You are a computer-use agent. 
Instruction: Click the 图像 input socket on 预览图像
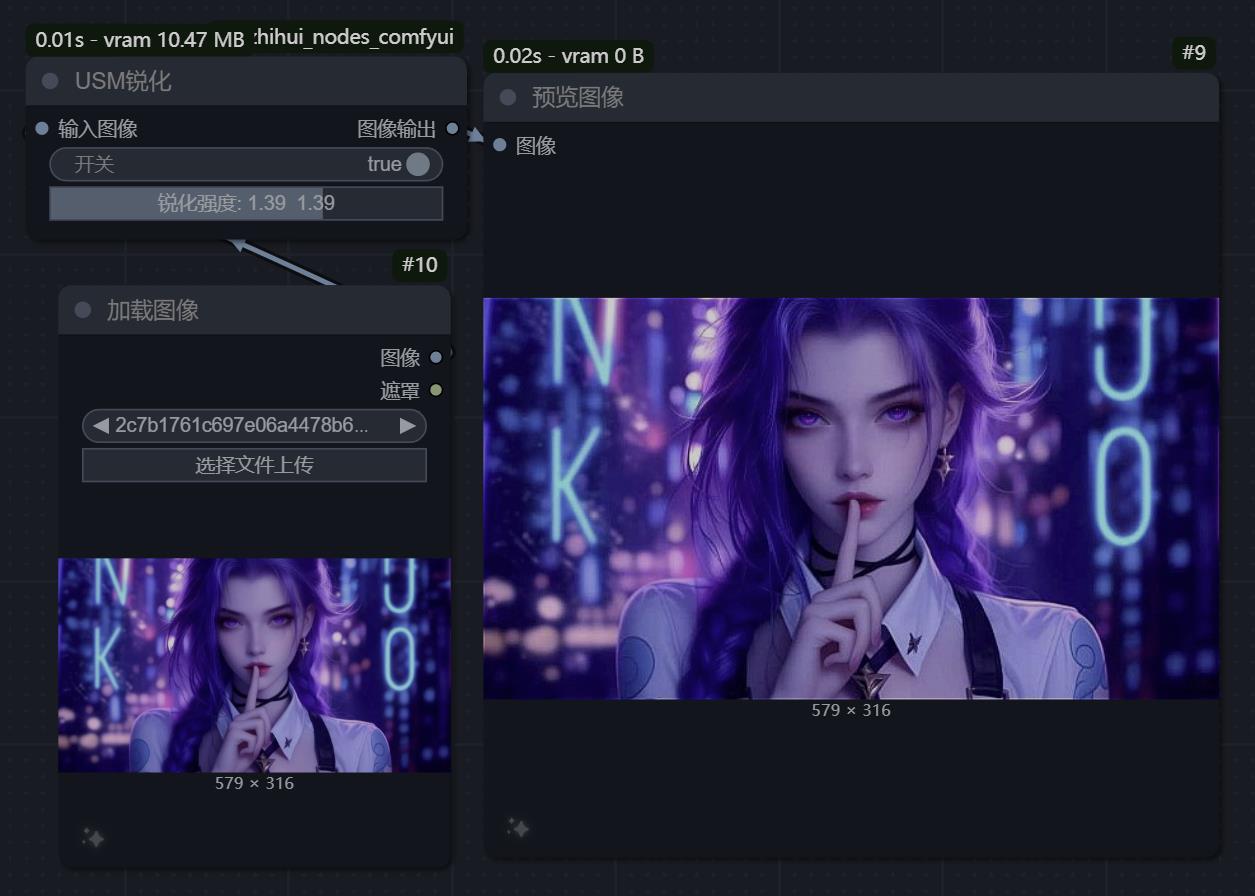(500, 145)
